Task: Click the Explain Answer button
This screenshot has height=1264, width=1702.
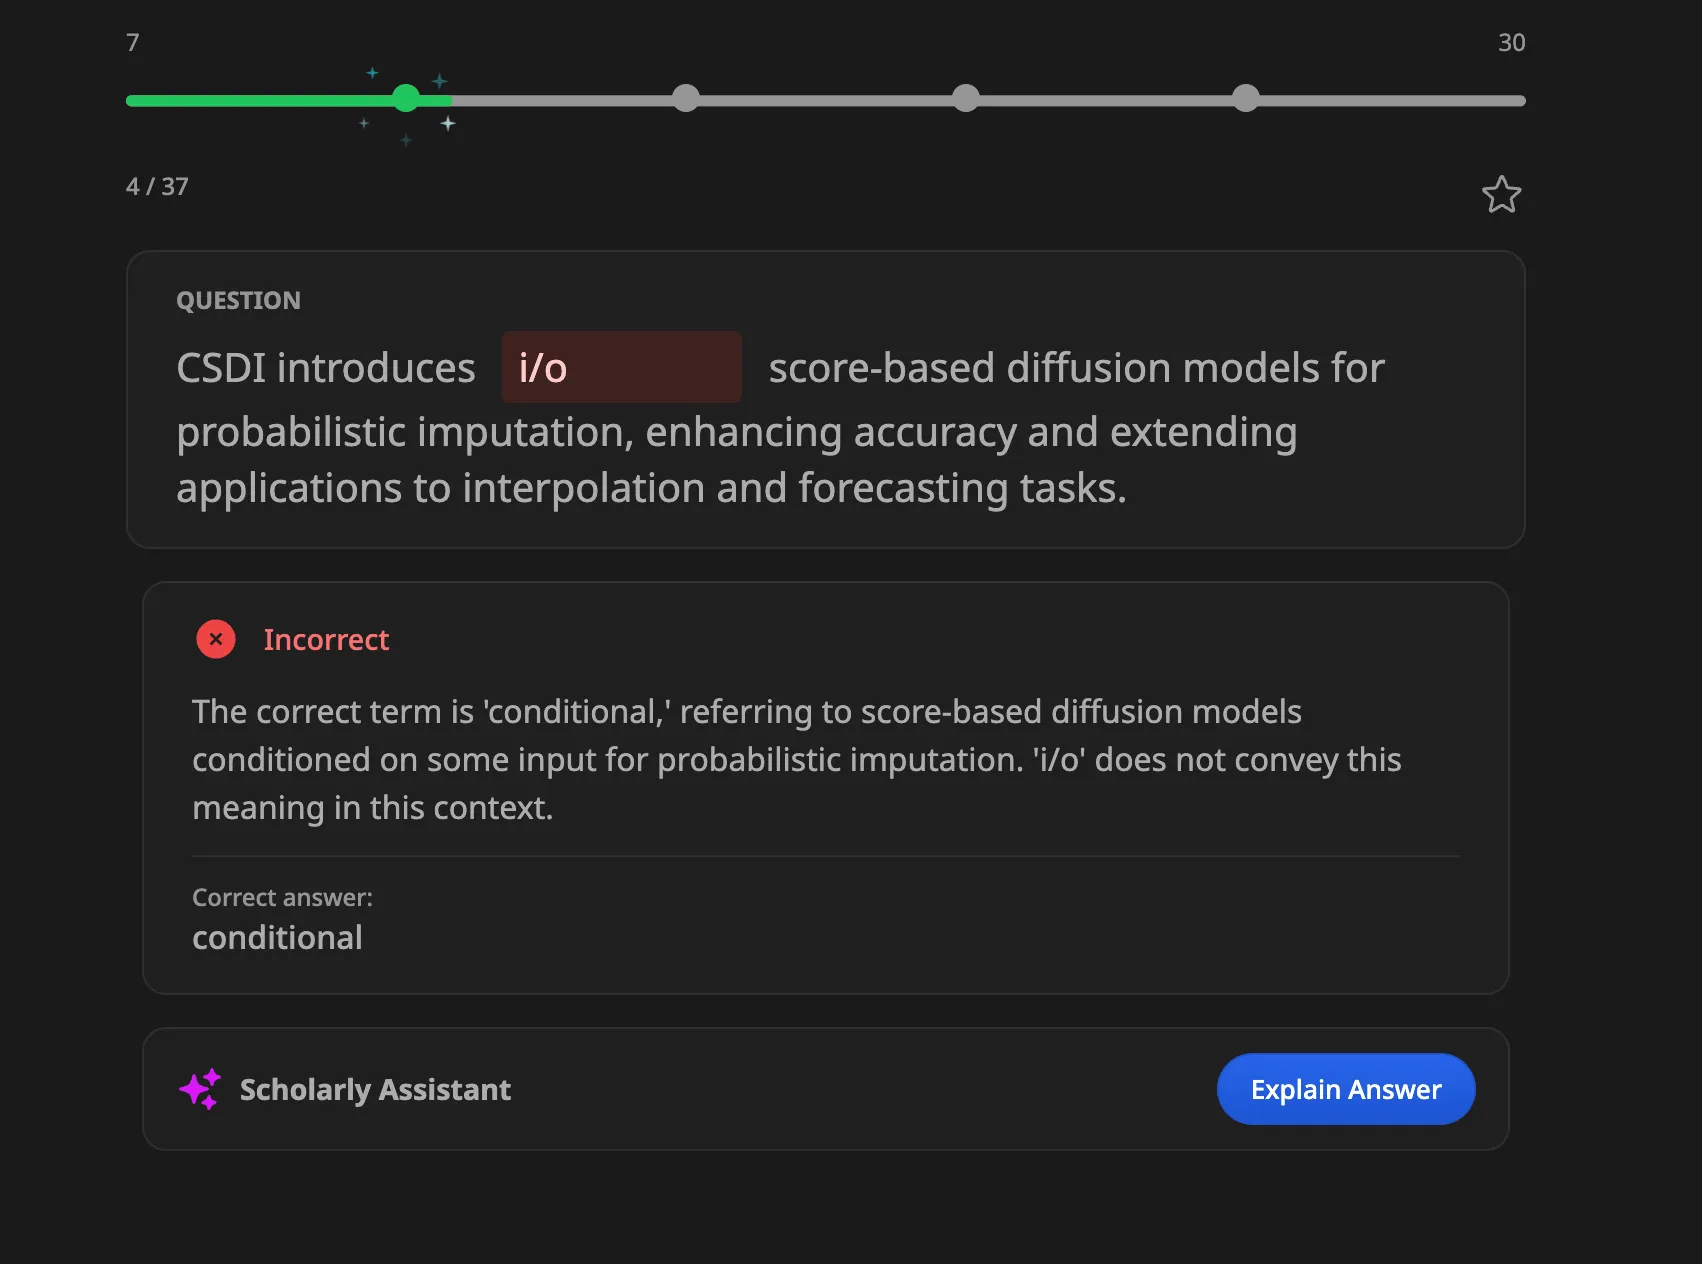Action: click(x=1346, y=1089)
